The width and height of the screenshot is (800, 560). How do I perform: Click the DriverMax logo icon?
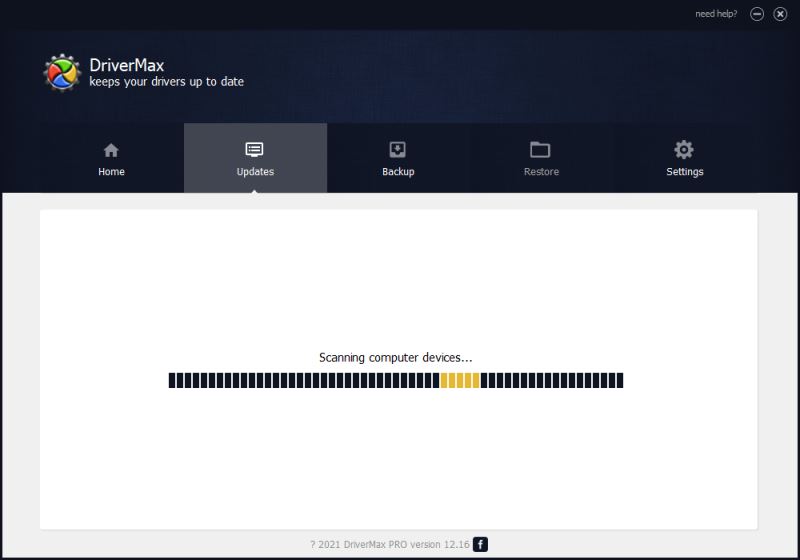click(62, 73)
